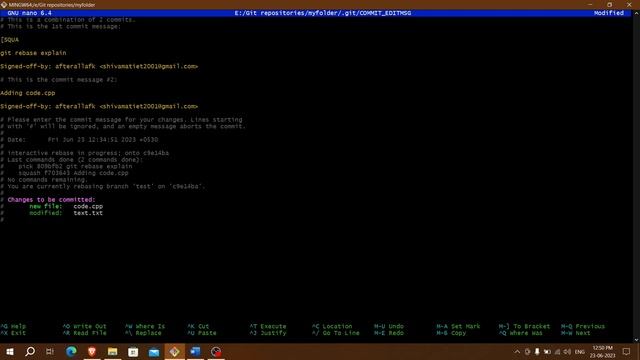Click the 'Modified' status indicator
640x360 pixels.
609,13
